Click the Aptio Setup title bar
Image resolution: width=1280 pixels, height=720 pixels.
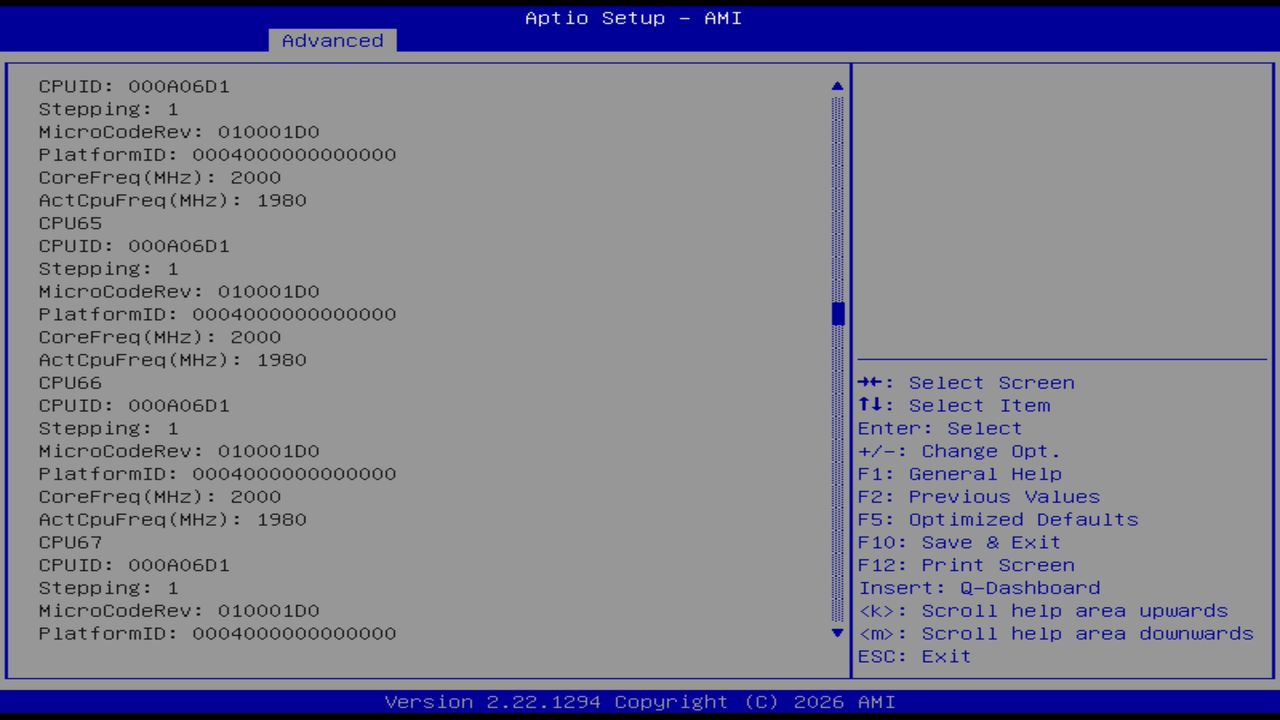tap(633, 18)
